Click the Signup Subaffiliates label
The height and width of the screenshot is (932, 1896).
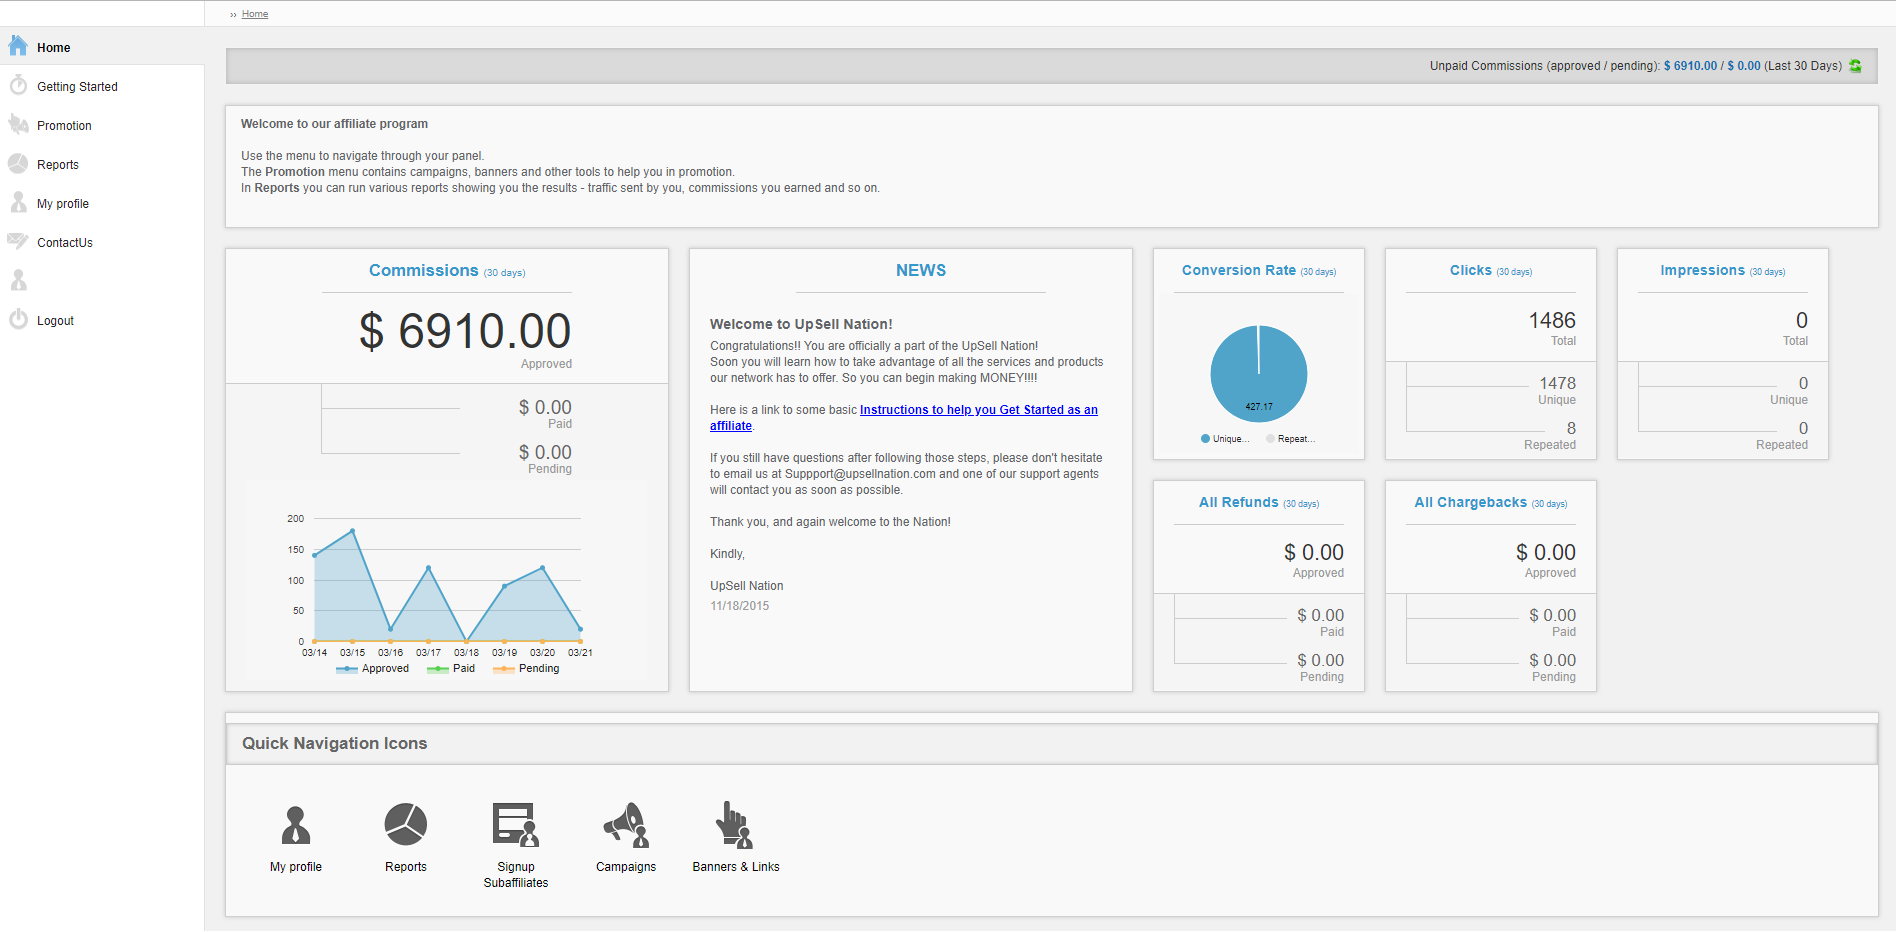[x=516, y=875]
